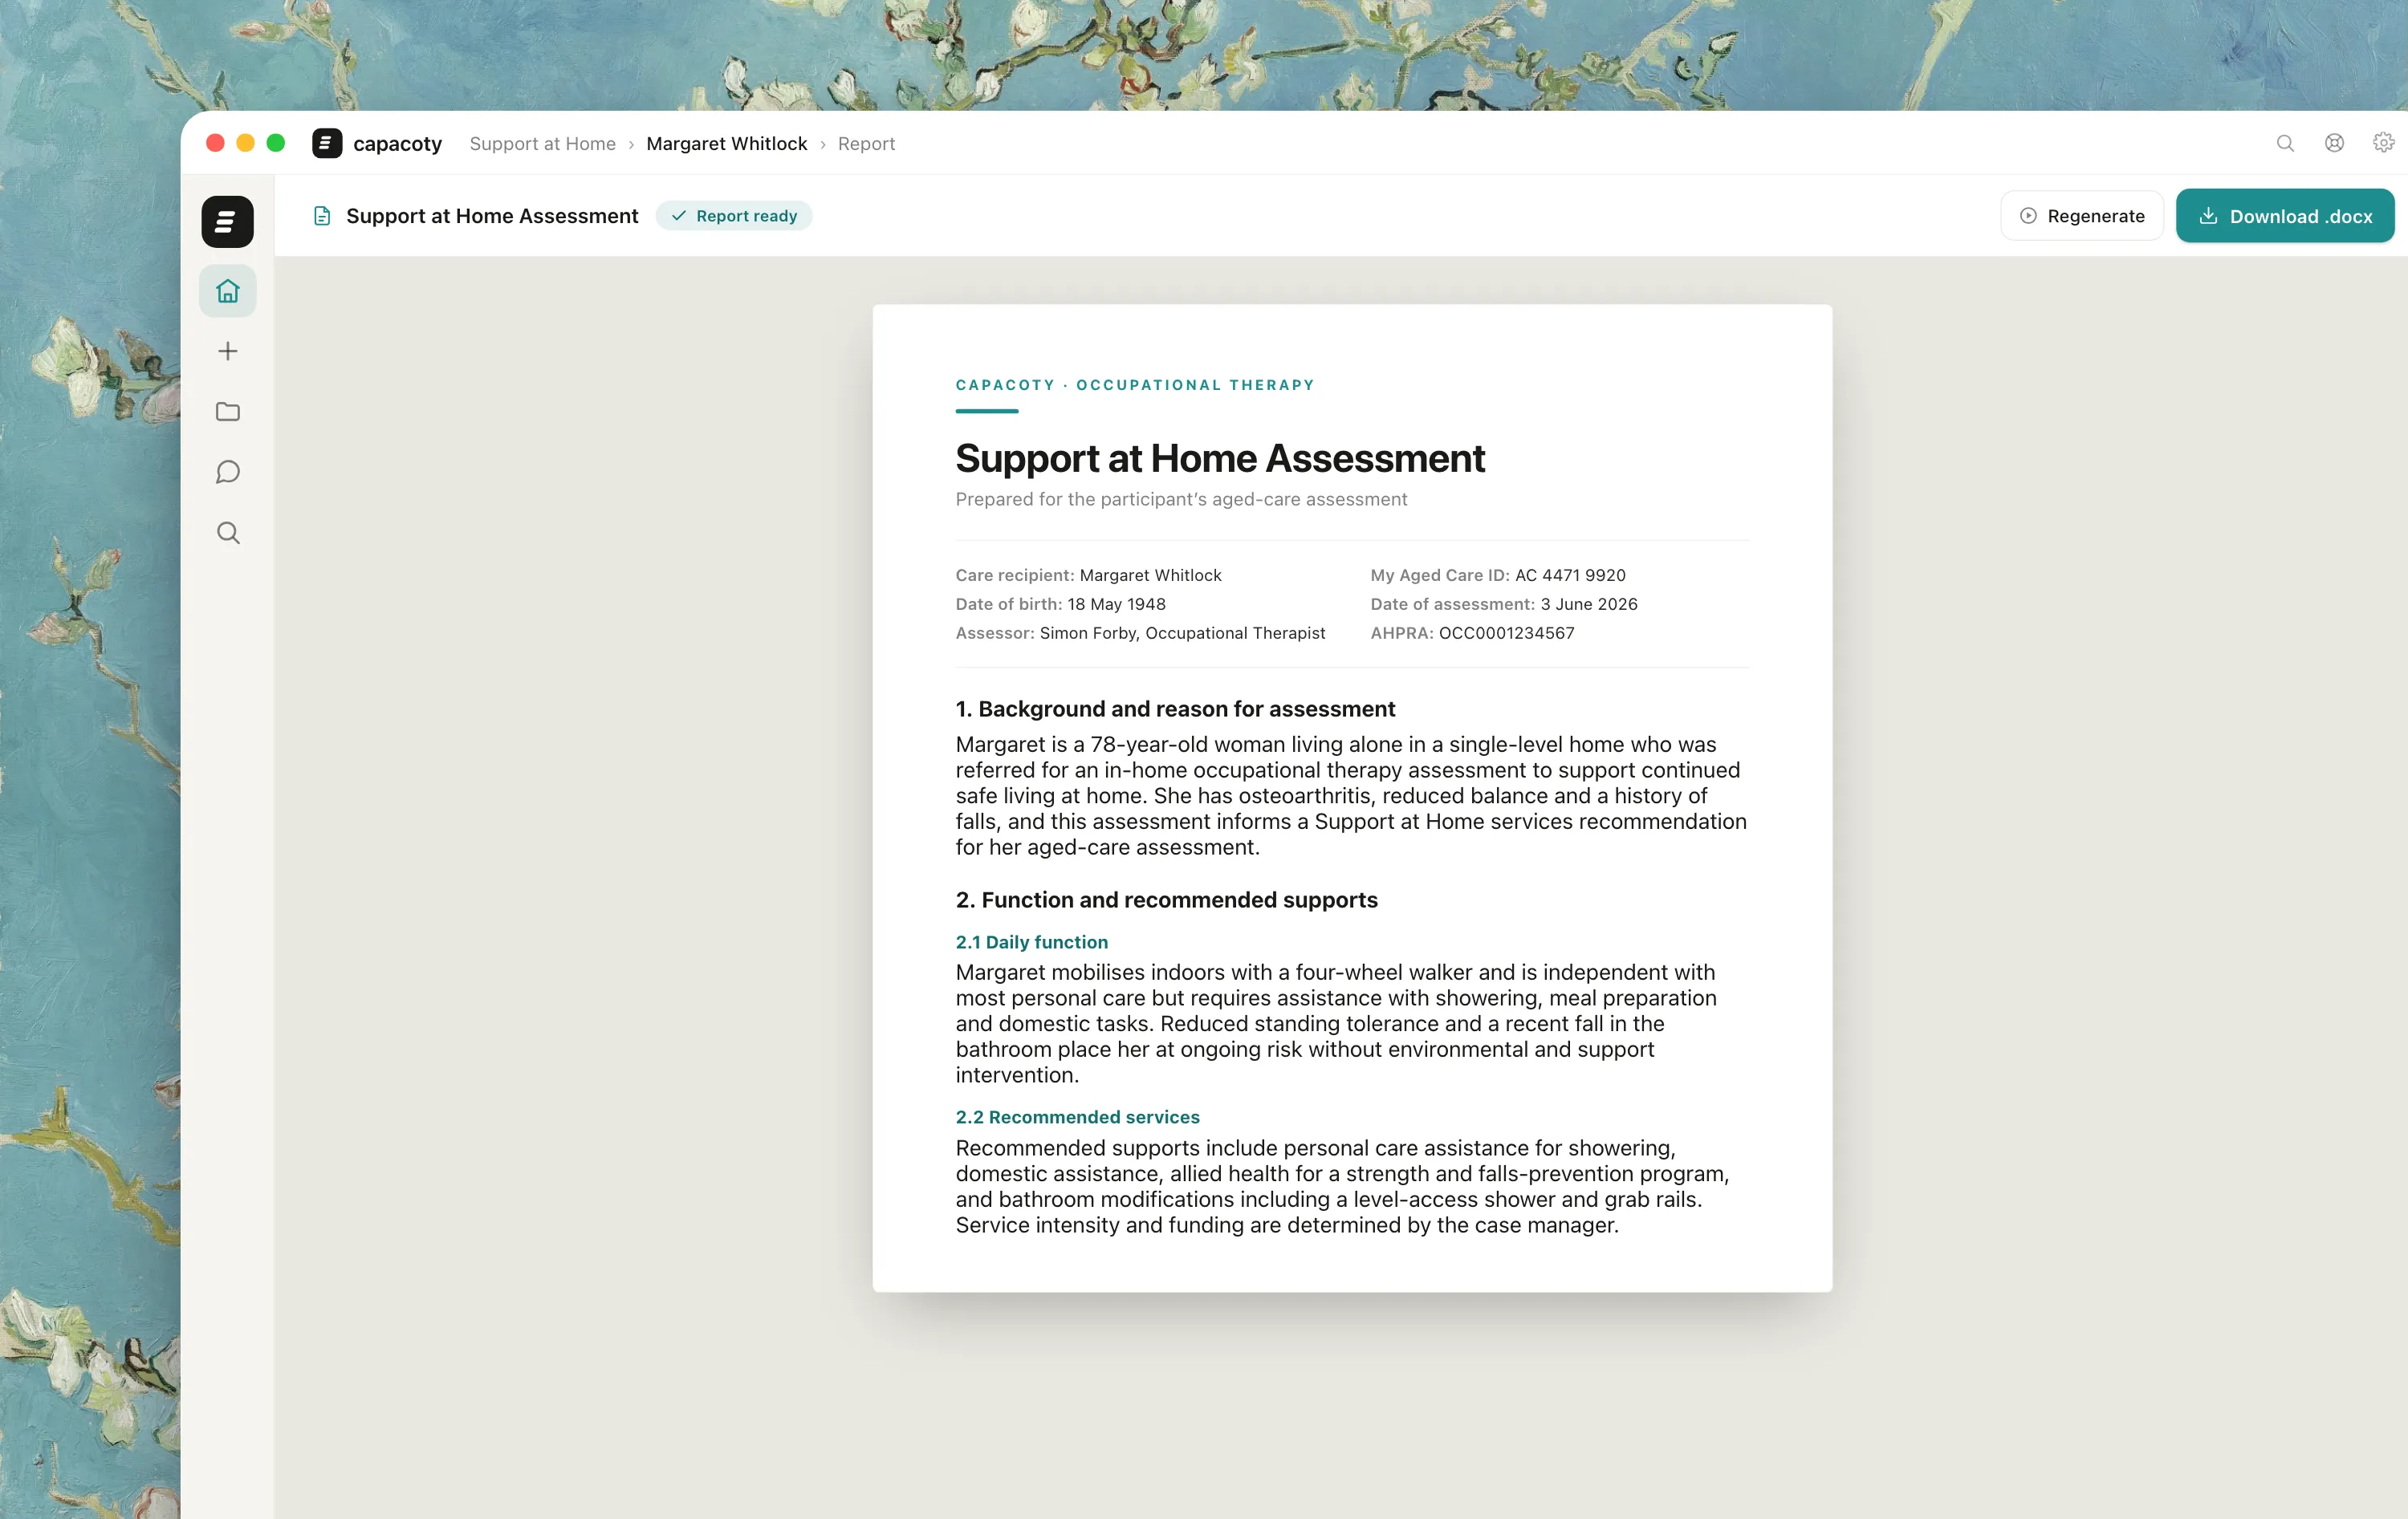Click the CAPACOTY · OCCUPATIONAL THERAPY header
2408x1519 pixels.
click(x=1135, y=385)
